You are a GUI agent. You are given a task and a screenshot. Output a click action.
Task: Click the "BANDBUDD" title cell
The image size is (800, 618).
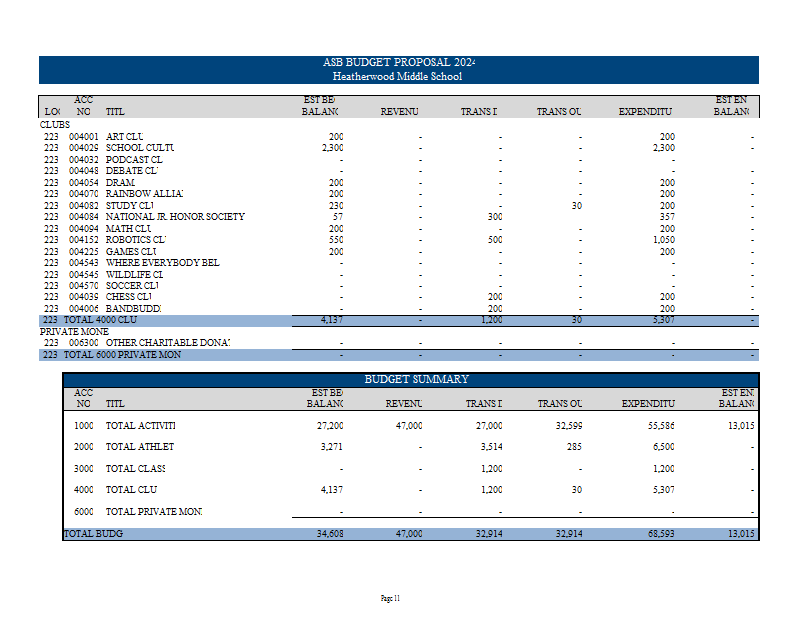point(133,308)
